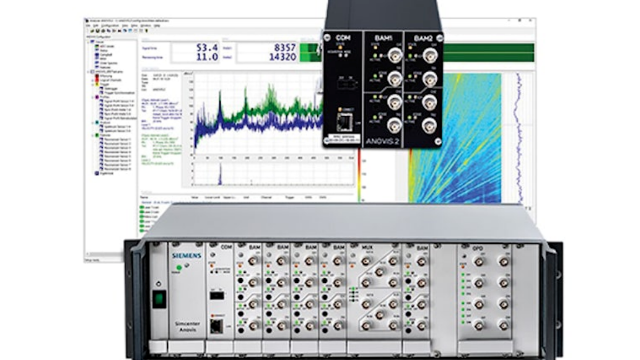
Task: Click the peak in the lower plot
Action: (220, 173)
